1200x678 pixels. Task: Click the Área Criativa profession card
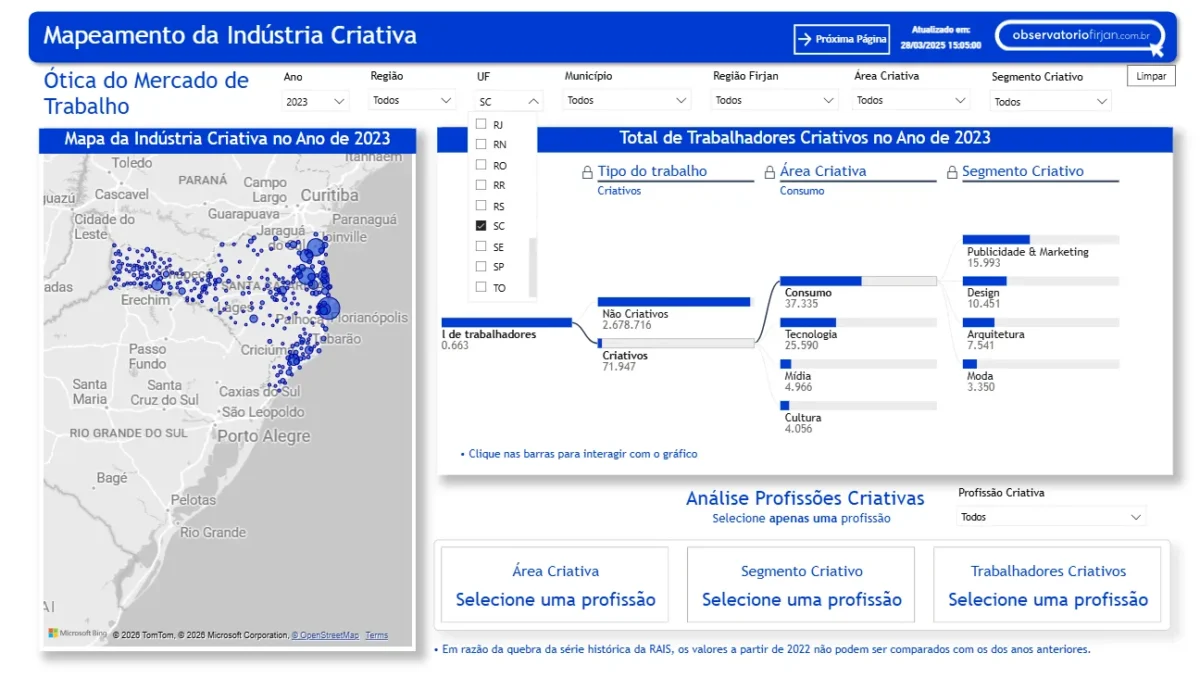pyautogui.click(x=555, y=585)
